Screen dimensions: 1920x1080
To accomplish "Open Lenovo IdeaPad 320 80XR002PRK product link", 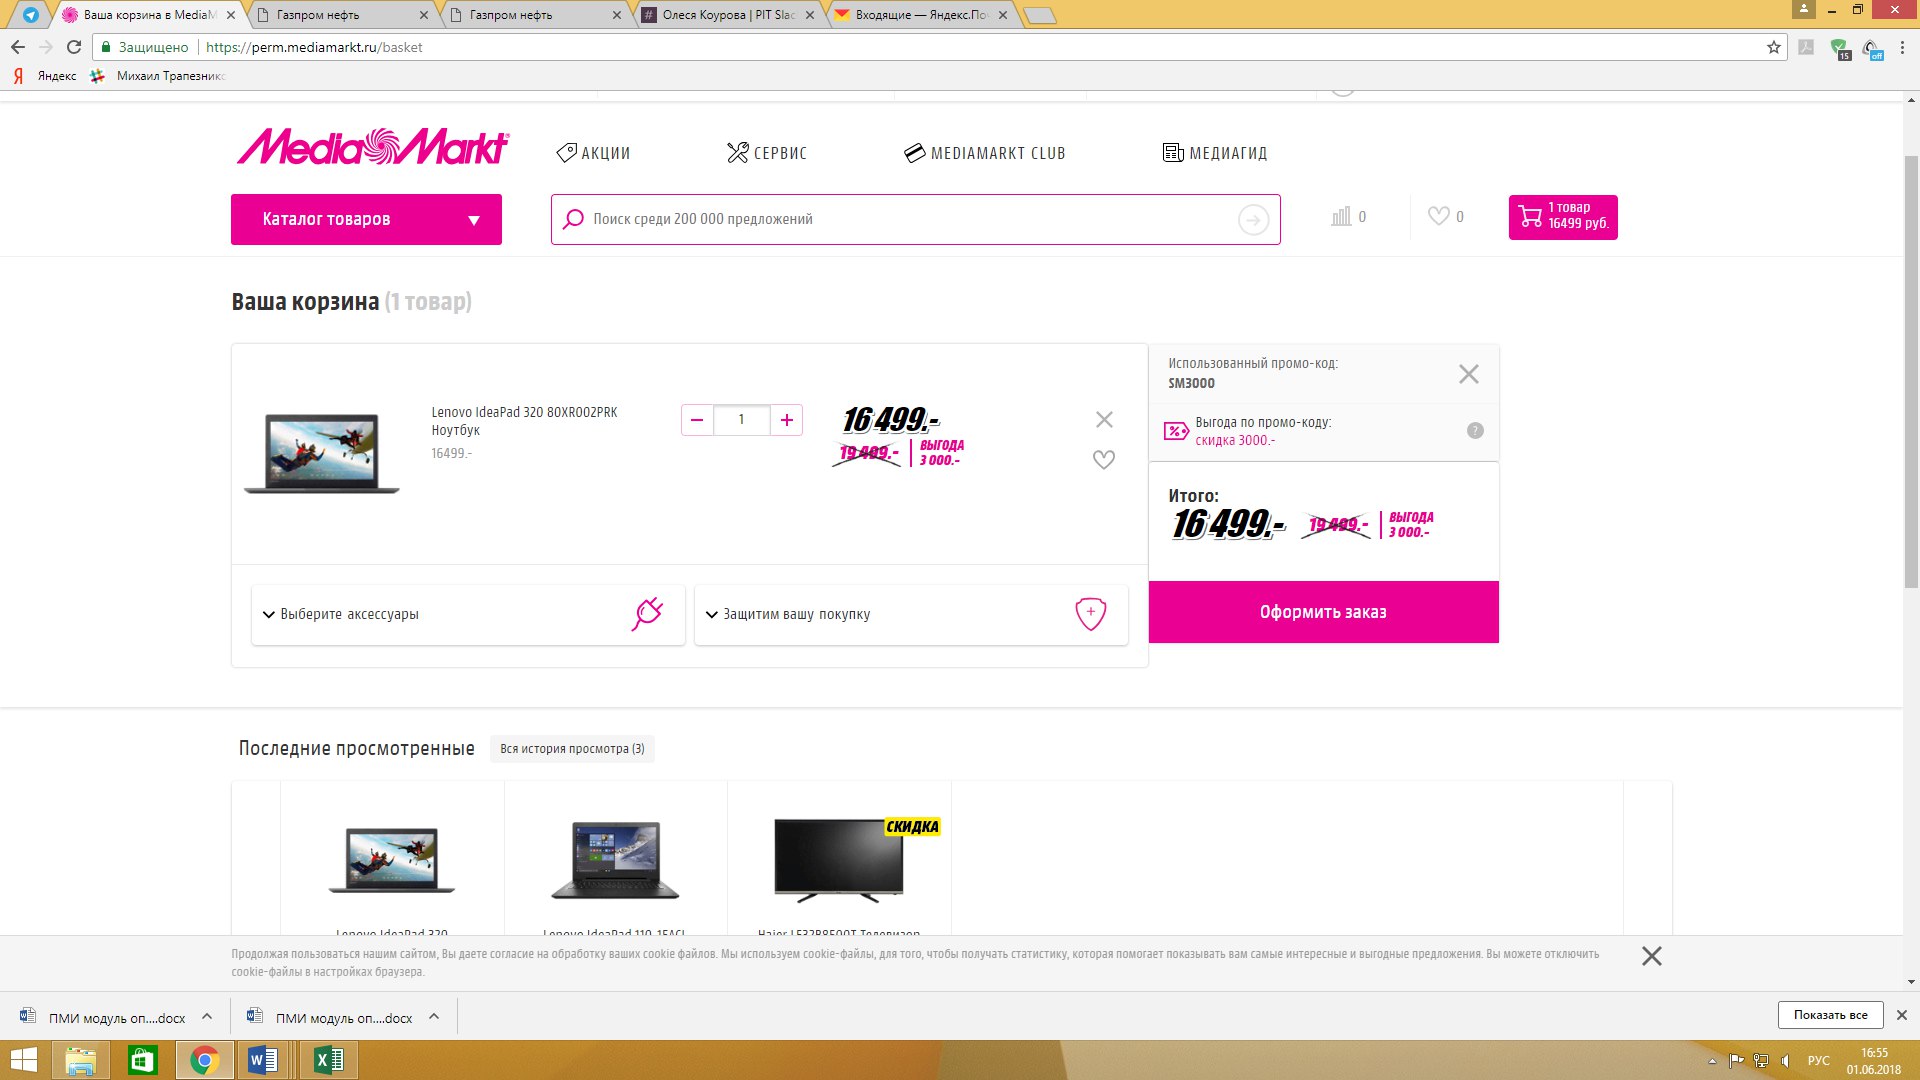I will pyautogui.click(x=524, y=420).
